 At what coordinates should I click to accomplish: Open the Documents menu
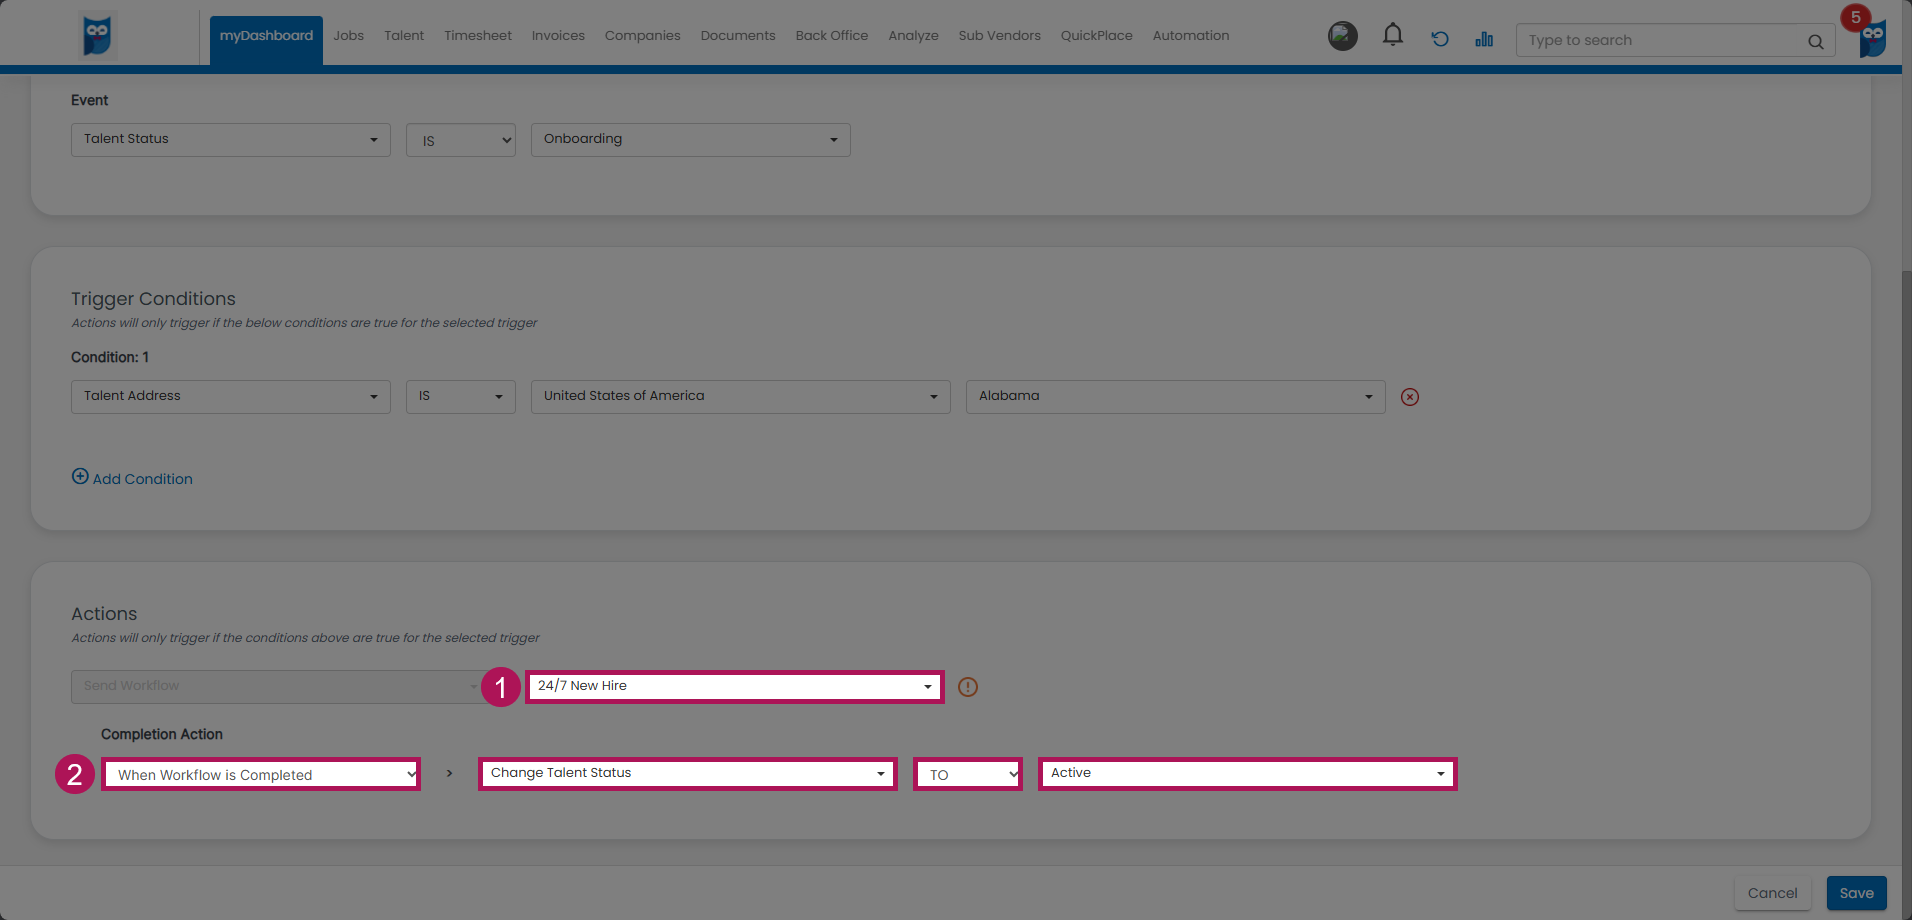[x=738, y=36]
